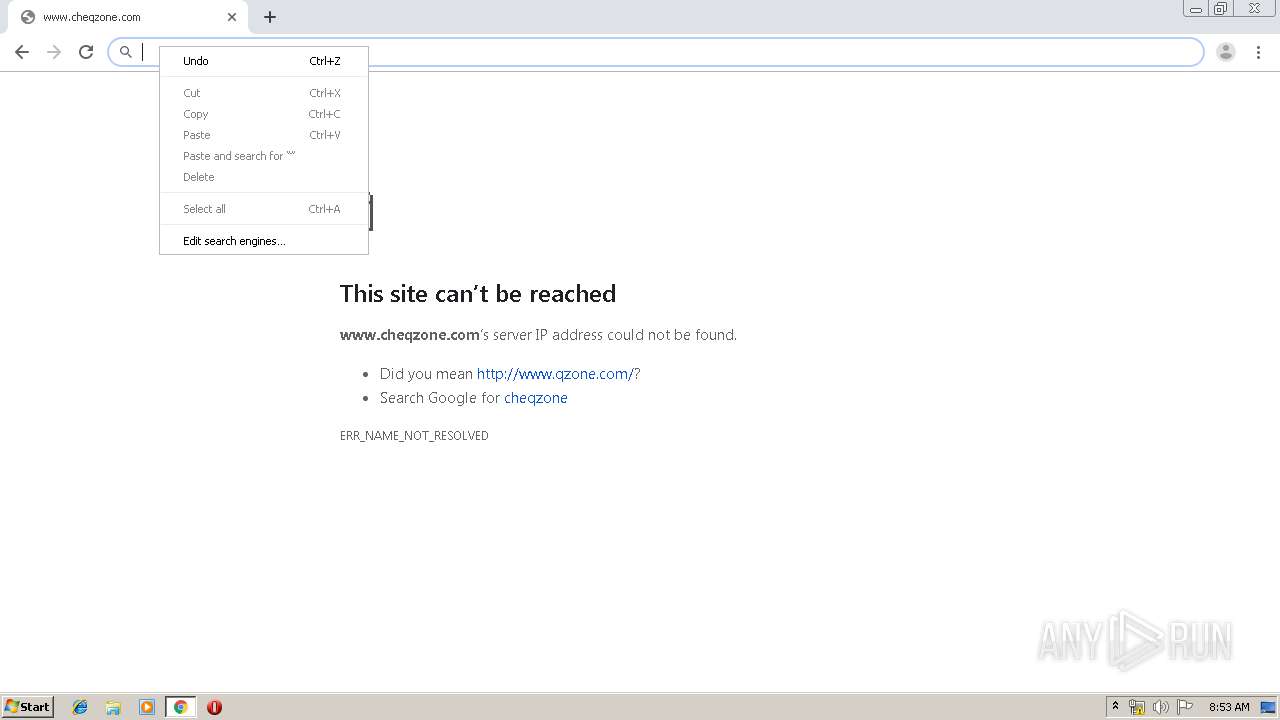The width and height of the screenshot is (1280, 720).
Task: Open the Action Center flag icon
Action: [x=1185, y=707]
